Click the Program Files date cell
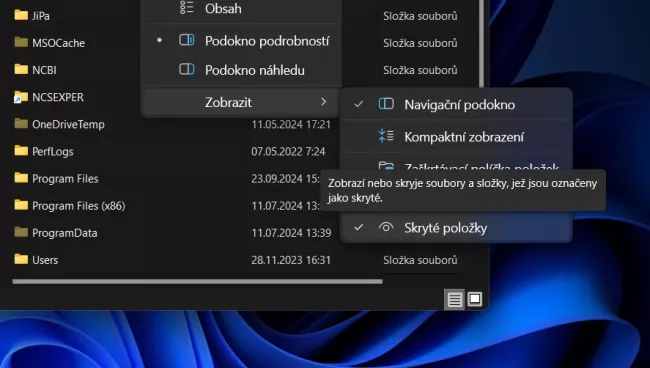Viewport: 650px width, 368px height. point(286,179)
